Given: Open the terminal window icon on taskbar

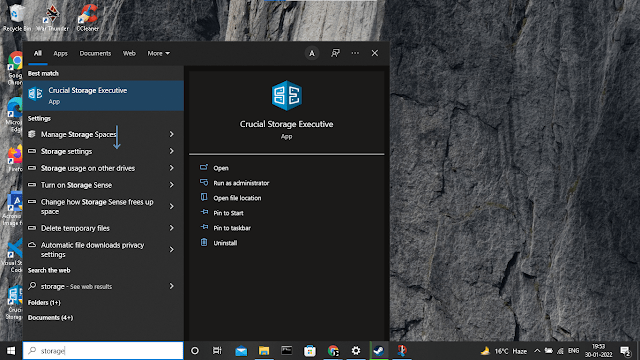Looking at the screenshot, I should pos(287,351).
